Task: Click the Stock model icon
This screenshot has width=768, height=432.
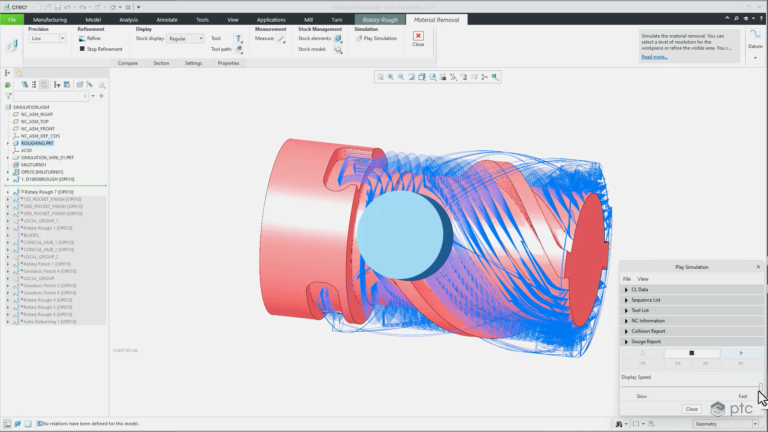Action: (338, 49)
